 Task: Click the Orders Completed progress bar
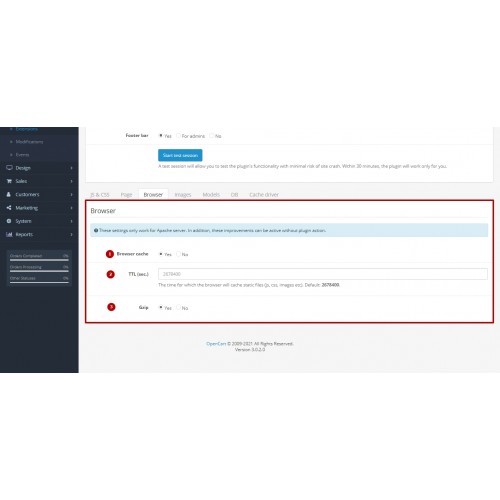click(x=39, y=260)
